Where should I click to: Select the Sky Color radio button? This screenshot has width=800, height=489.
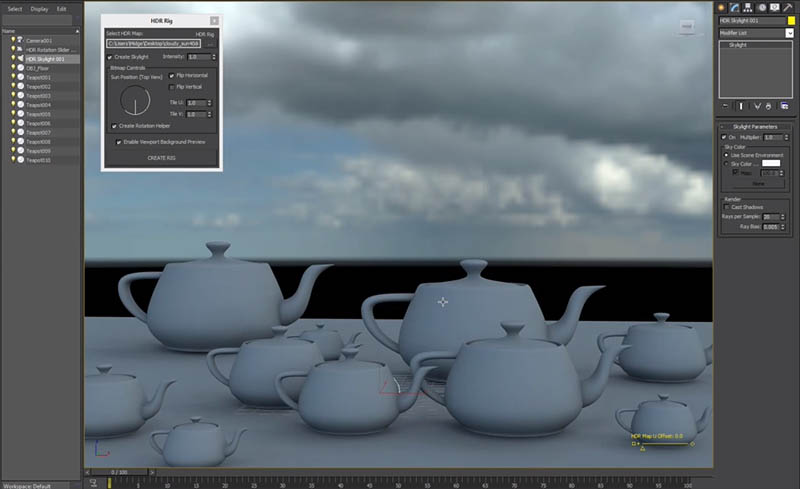click(726, 163)
